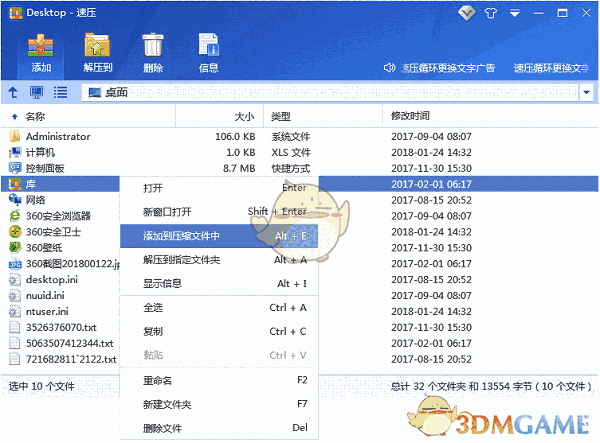
Task: Select the 3526376070.txt file icon
Action: tap(15, 327)
